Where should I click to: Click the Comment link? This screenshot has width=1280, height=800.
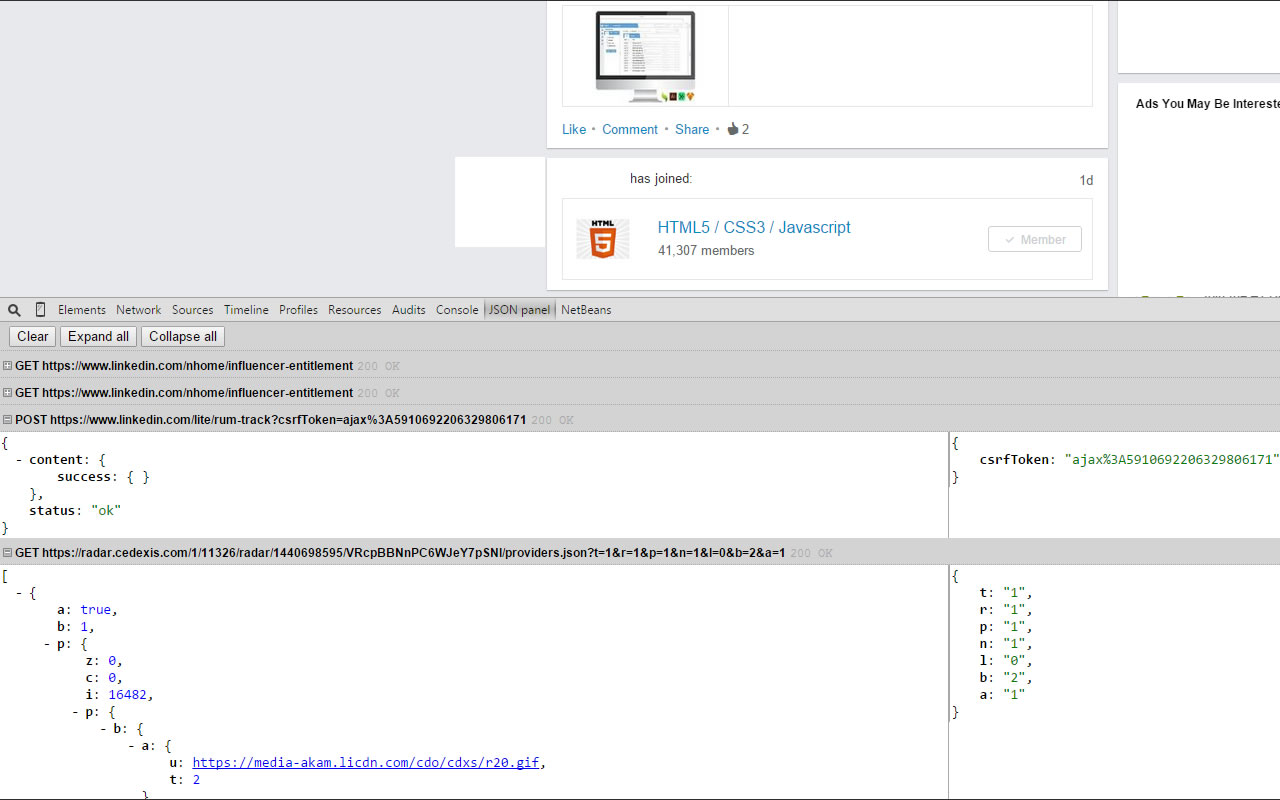click(x=630, y=129)
